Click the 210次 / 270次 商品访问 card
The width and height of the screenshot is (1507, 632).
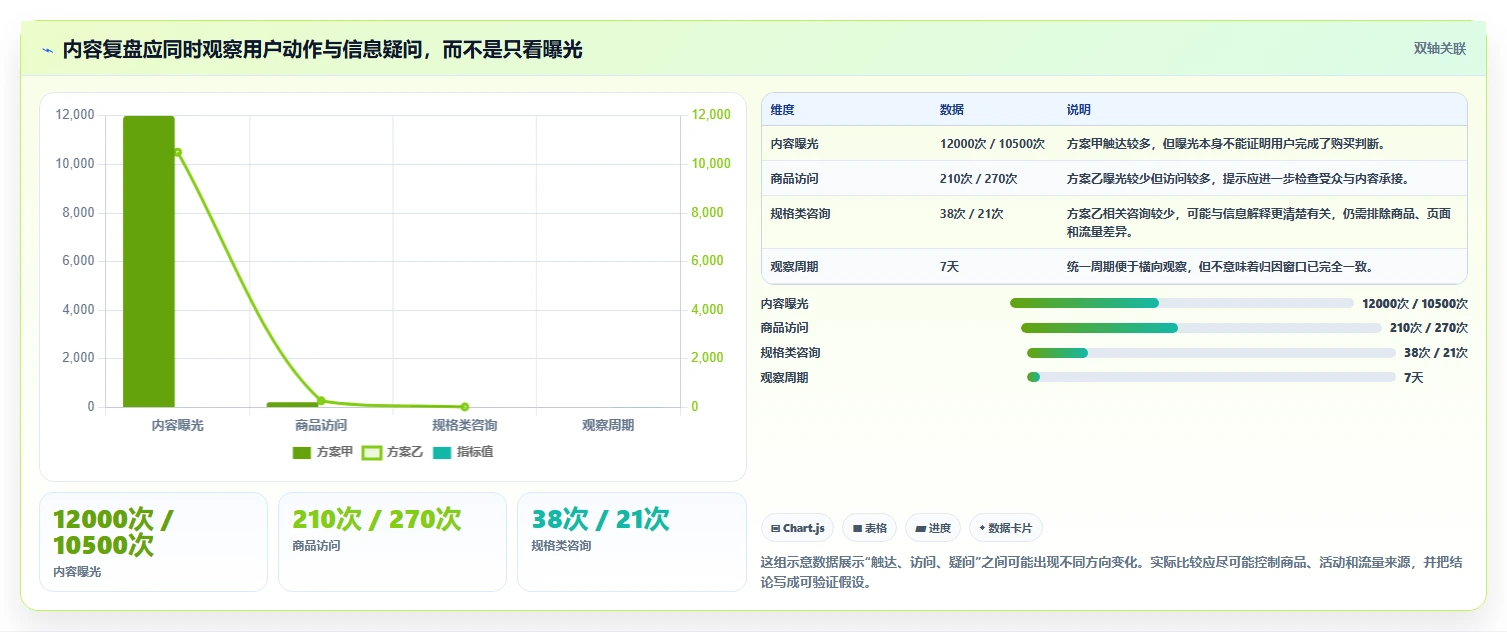(392, 542)
